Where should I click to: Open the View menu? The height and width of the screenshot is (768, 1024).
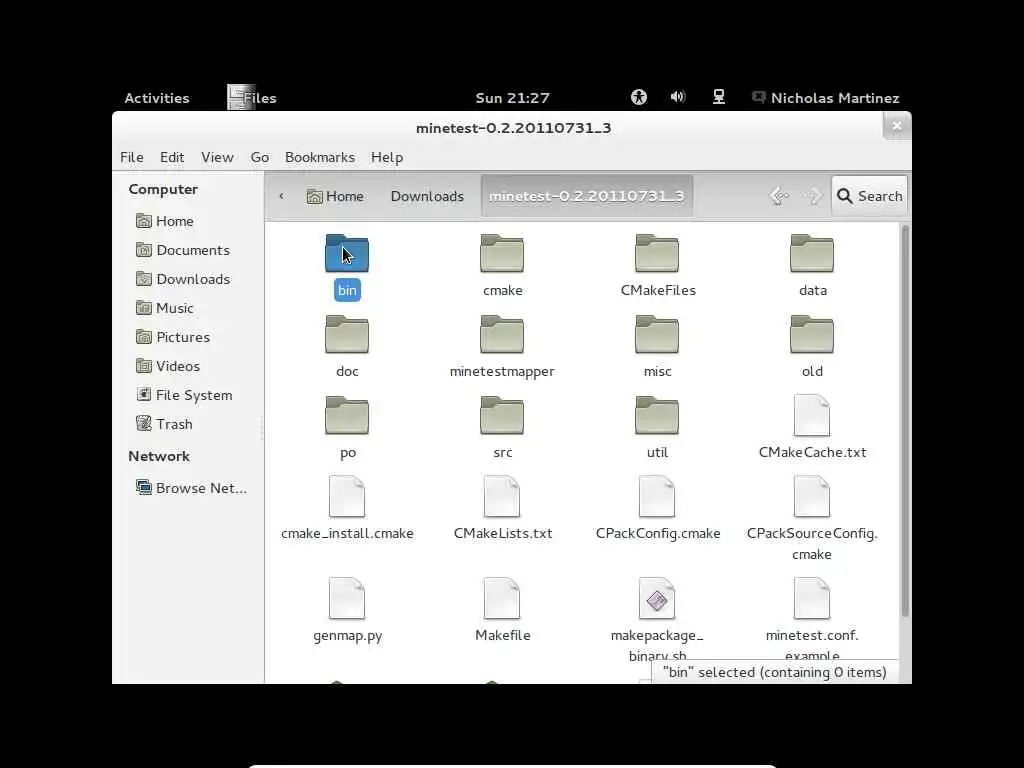tap(217, 157)
